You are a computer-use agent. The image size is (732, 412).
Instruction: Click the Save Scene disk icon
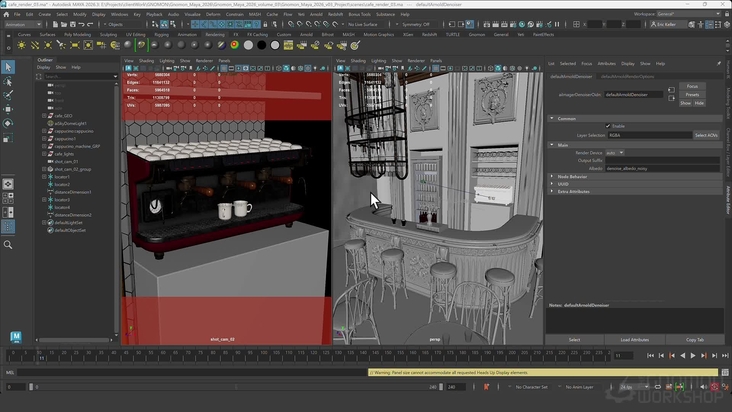pos(72,24)
